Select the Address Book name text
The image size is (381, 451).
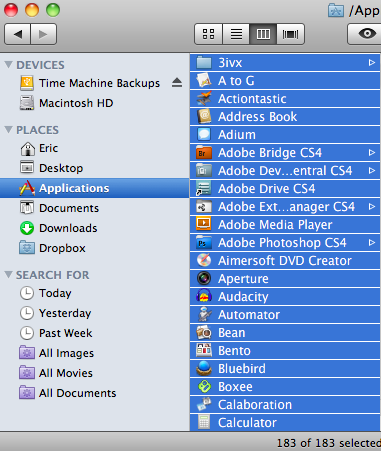pos(257,117)
